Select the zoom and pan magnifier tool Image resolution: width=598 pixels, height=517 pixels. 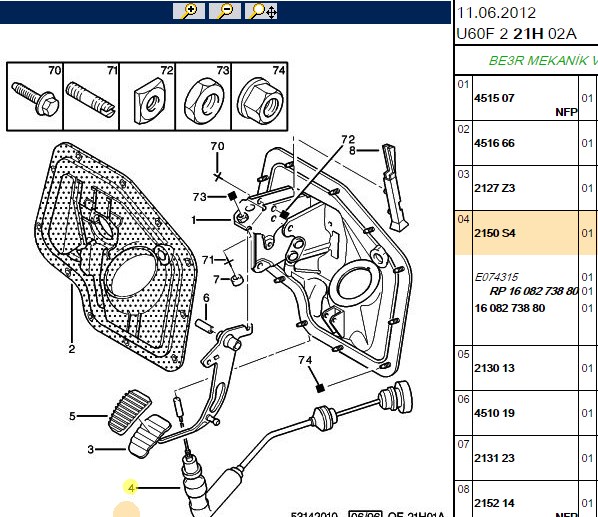point(261,11)
